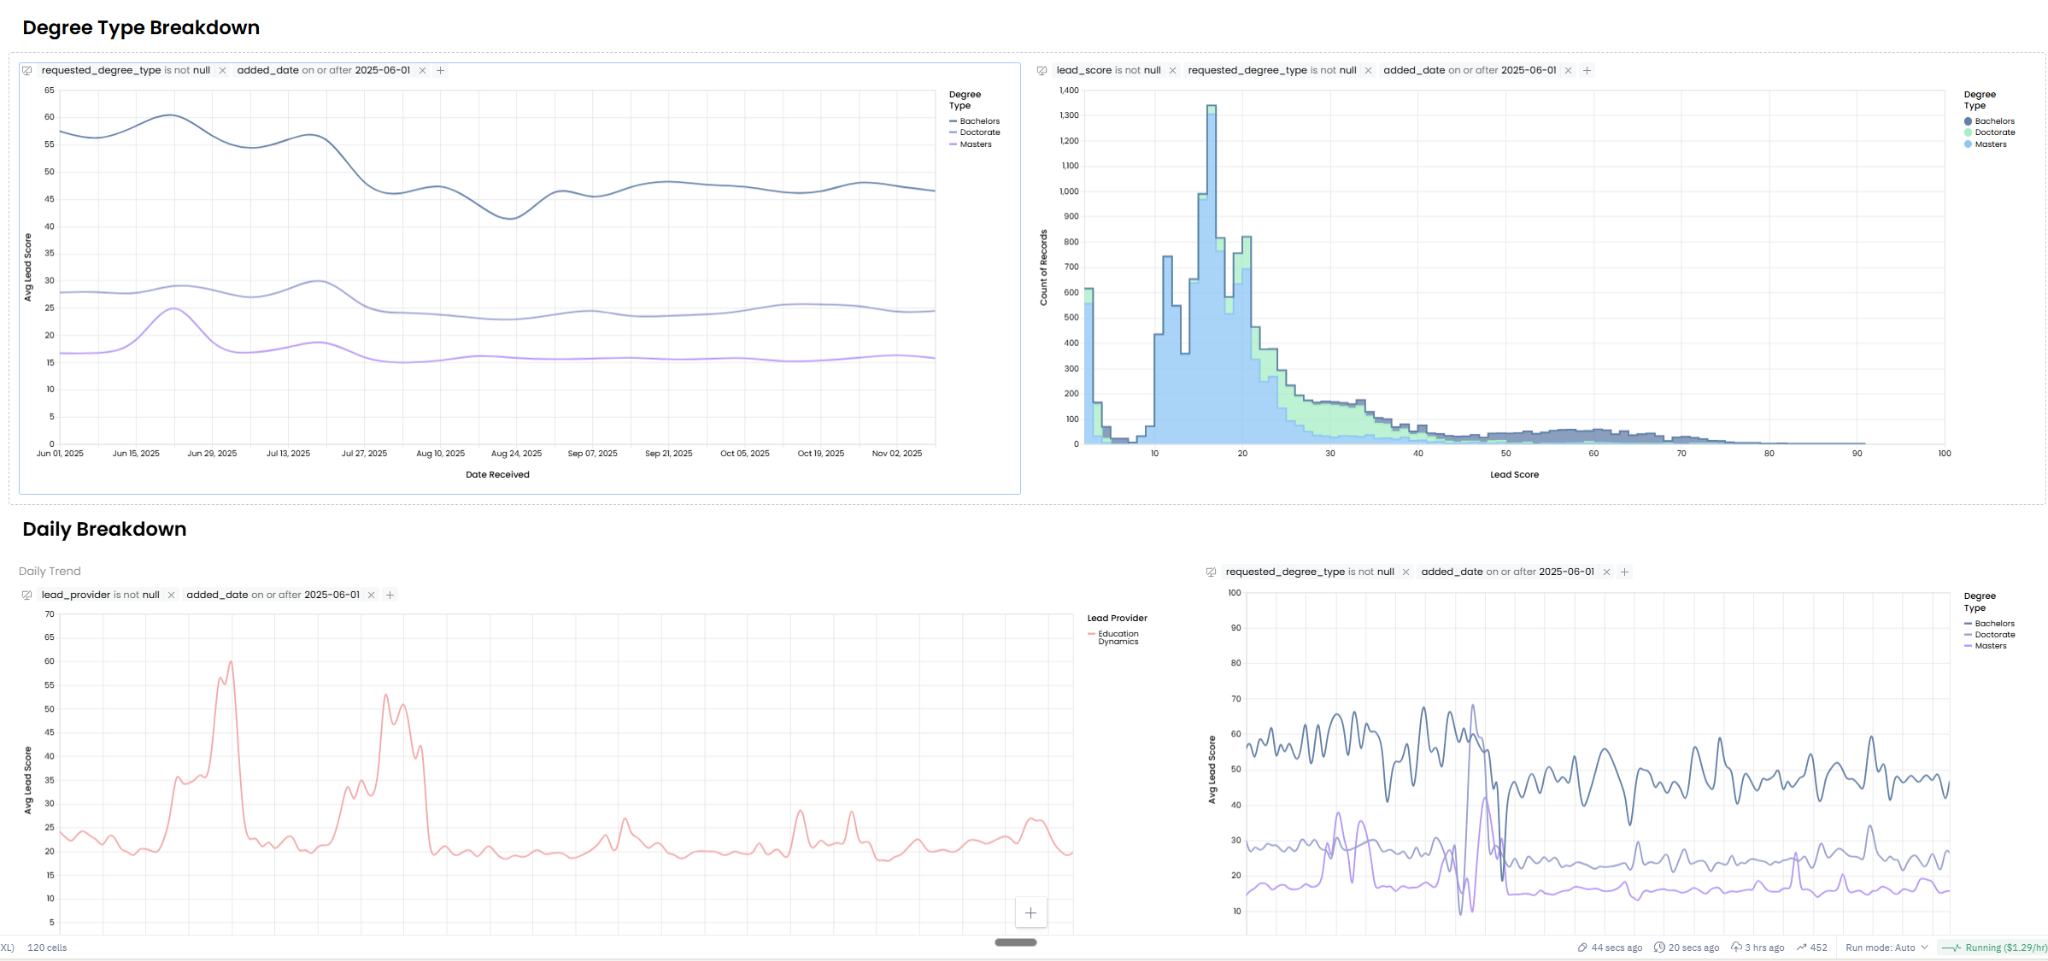Image resolution: width=2048 pixels, height=961 pixels.
Task: Click the horizontal scrollbar handle at bottom
Action: [1015, 942]
